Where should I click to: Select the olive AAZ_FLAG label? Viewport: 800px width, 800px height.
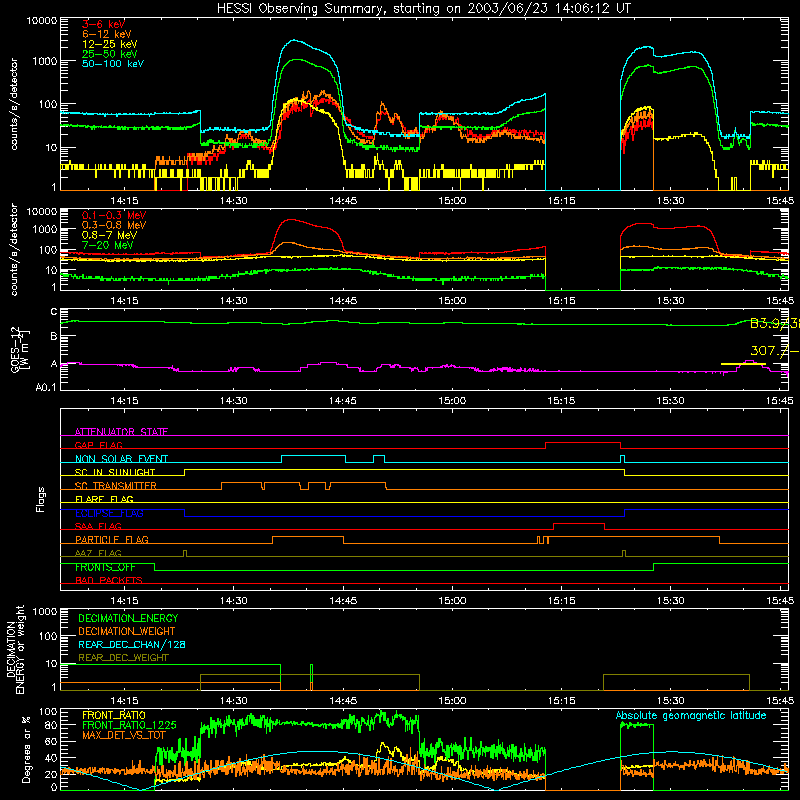[x=98, y=553]
